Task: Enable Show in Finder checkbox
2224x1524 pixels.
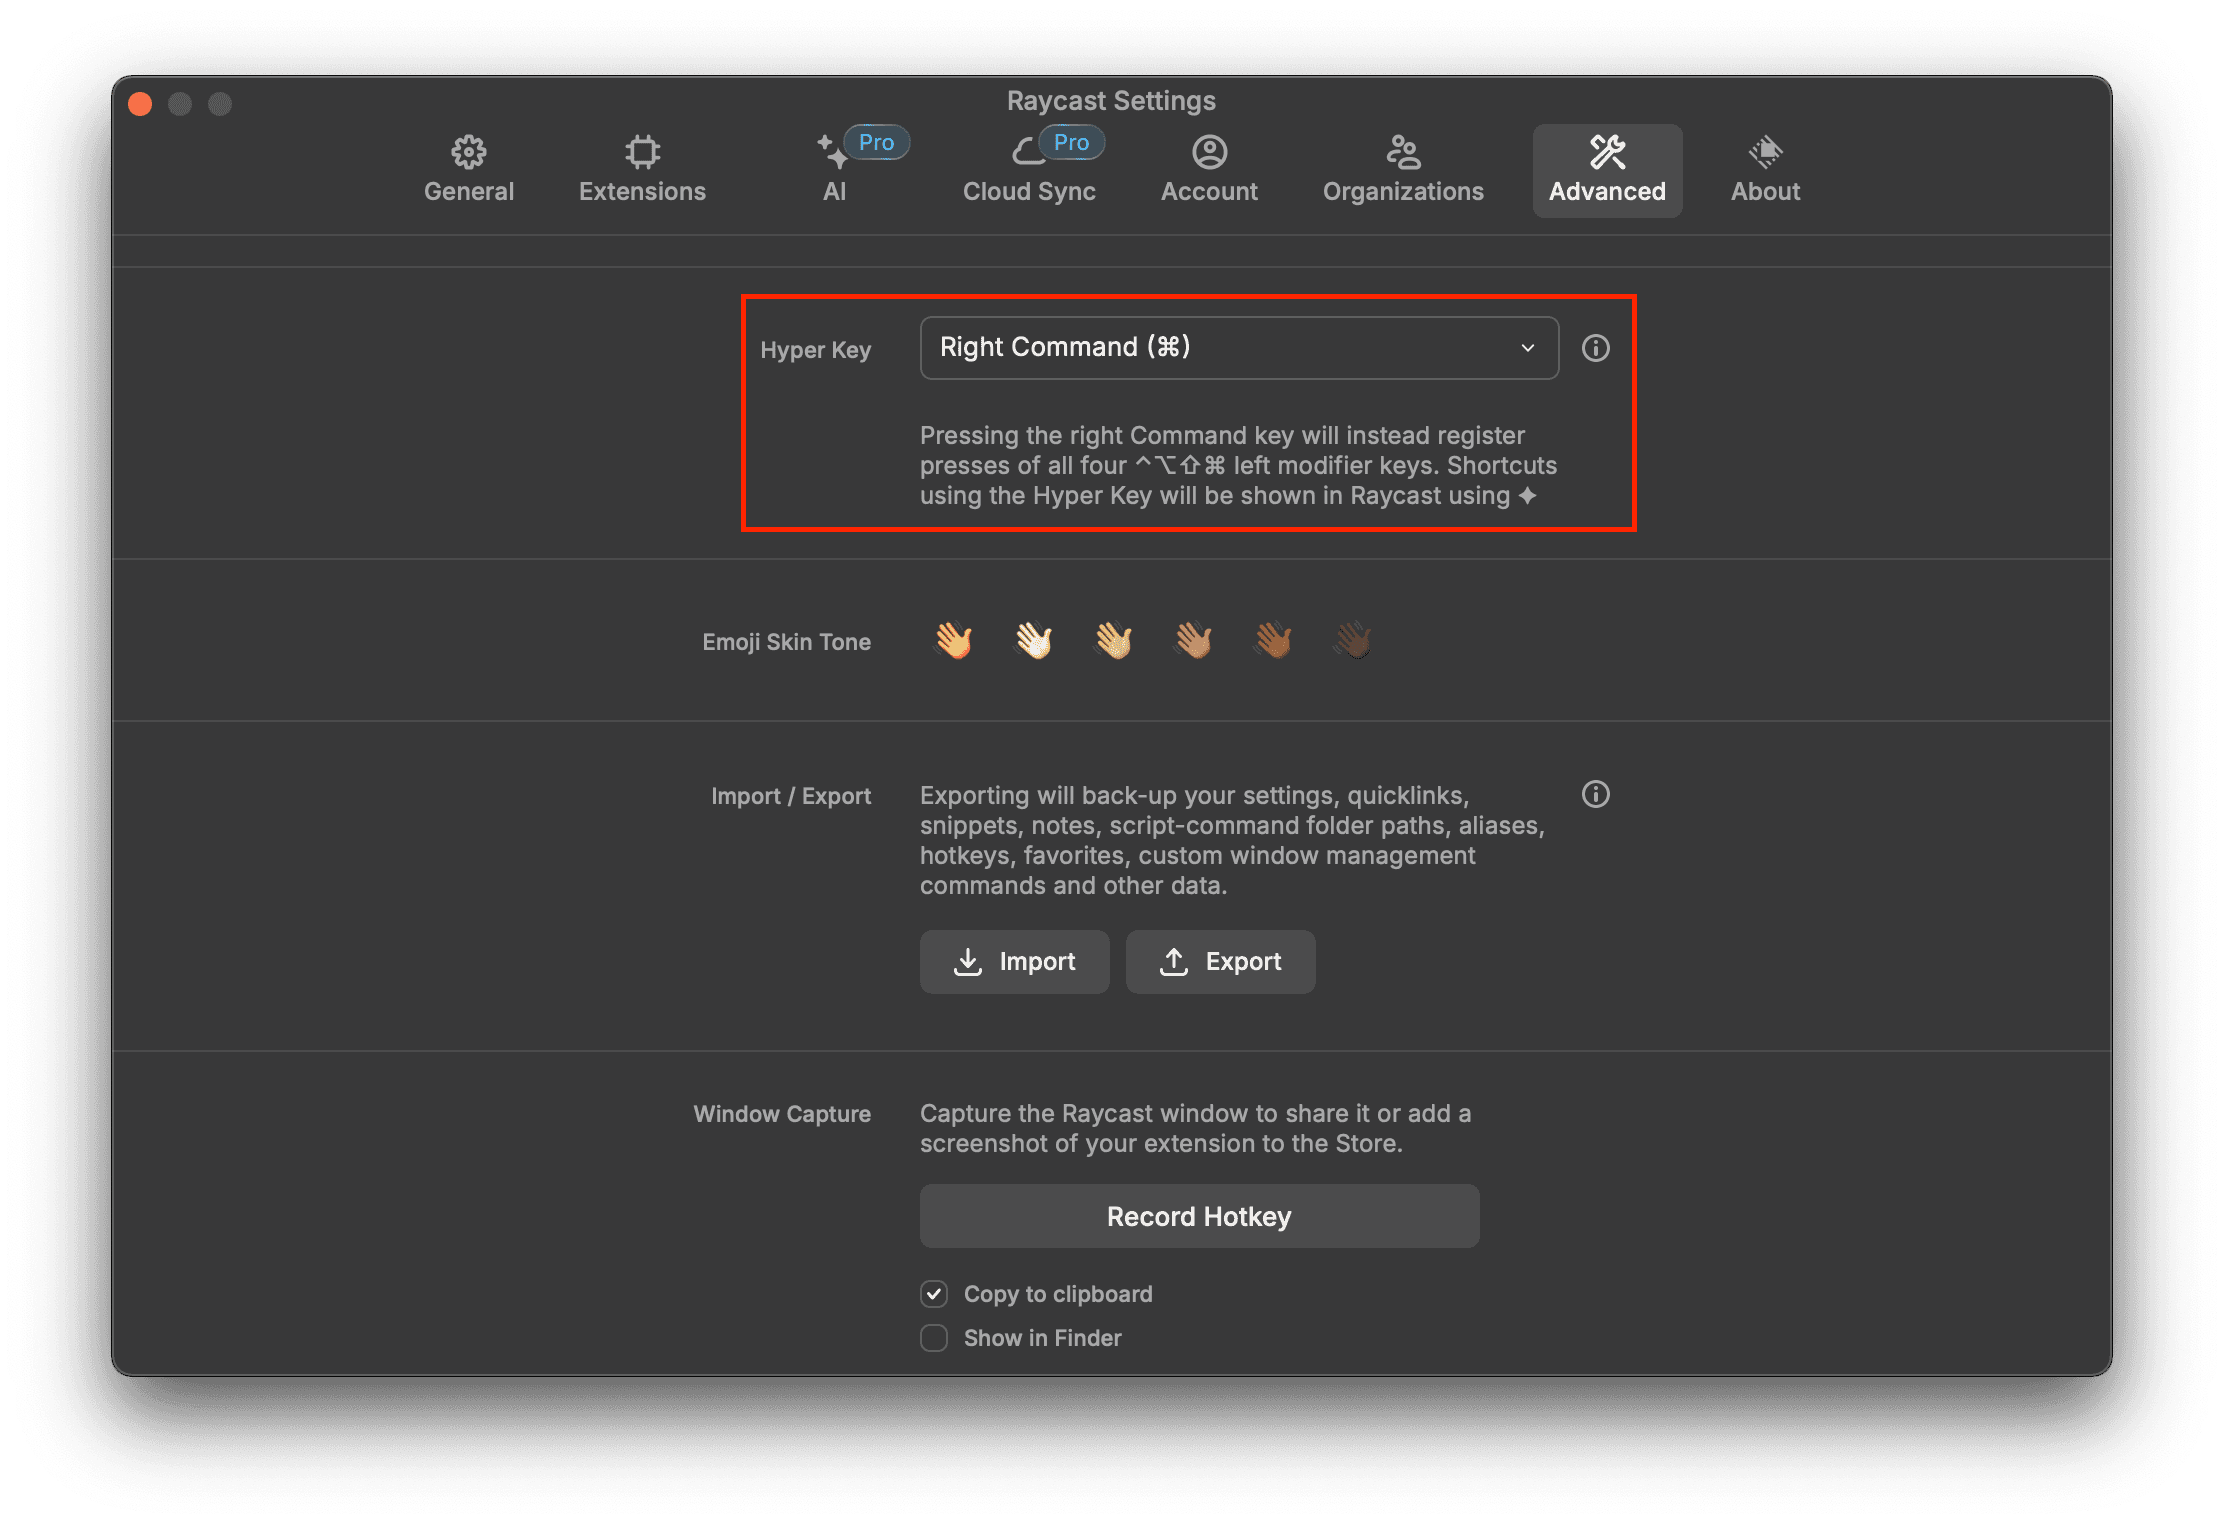Action: [x=934, y=1338]
